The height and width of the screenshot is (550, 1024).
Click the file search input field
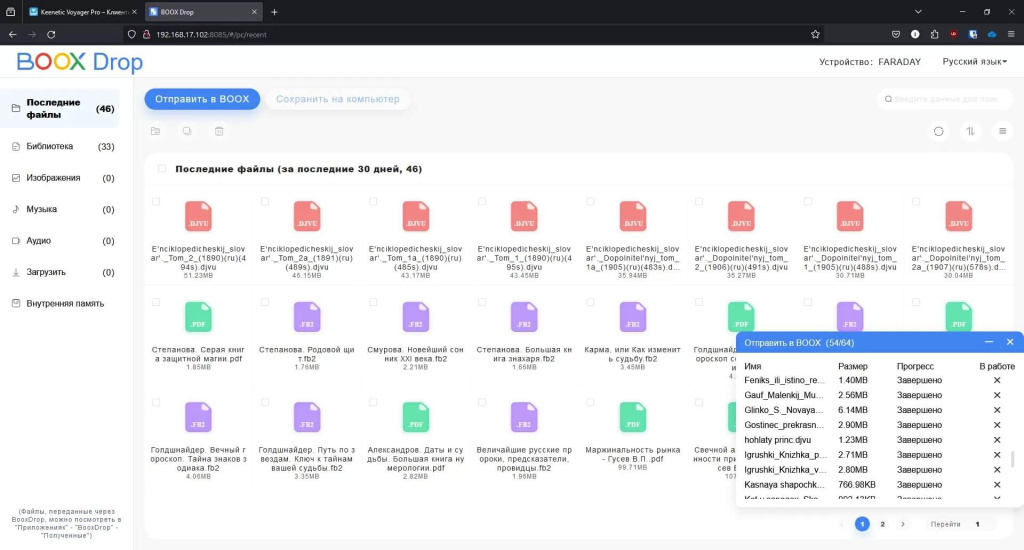pyautogui.click(x=944, y=99)
